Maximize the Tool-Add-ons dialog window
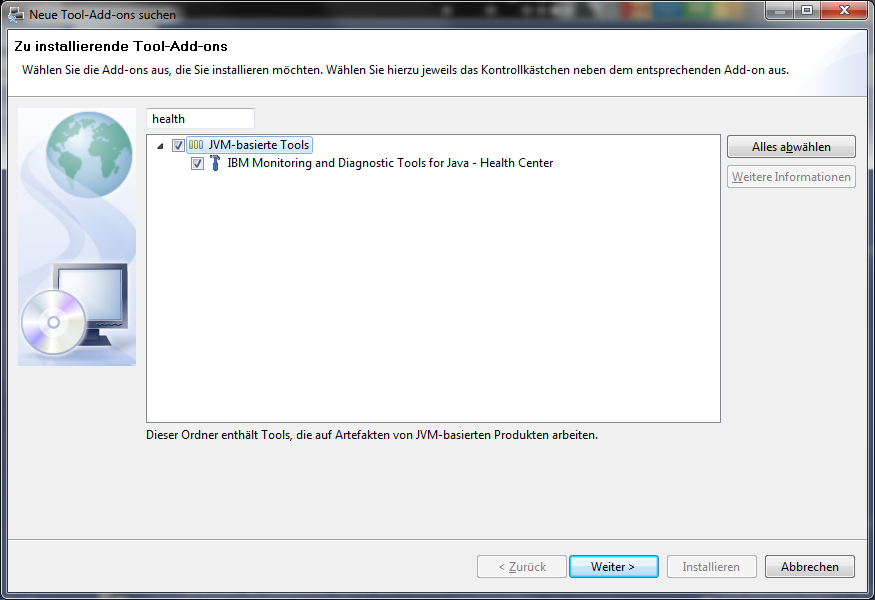Image resolution: width=875 pixels, height=600 pixels. pyautogui.click(x=806, y=10)
